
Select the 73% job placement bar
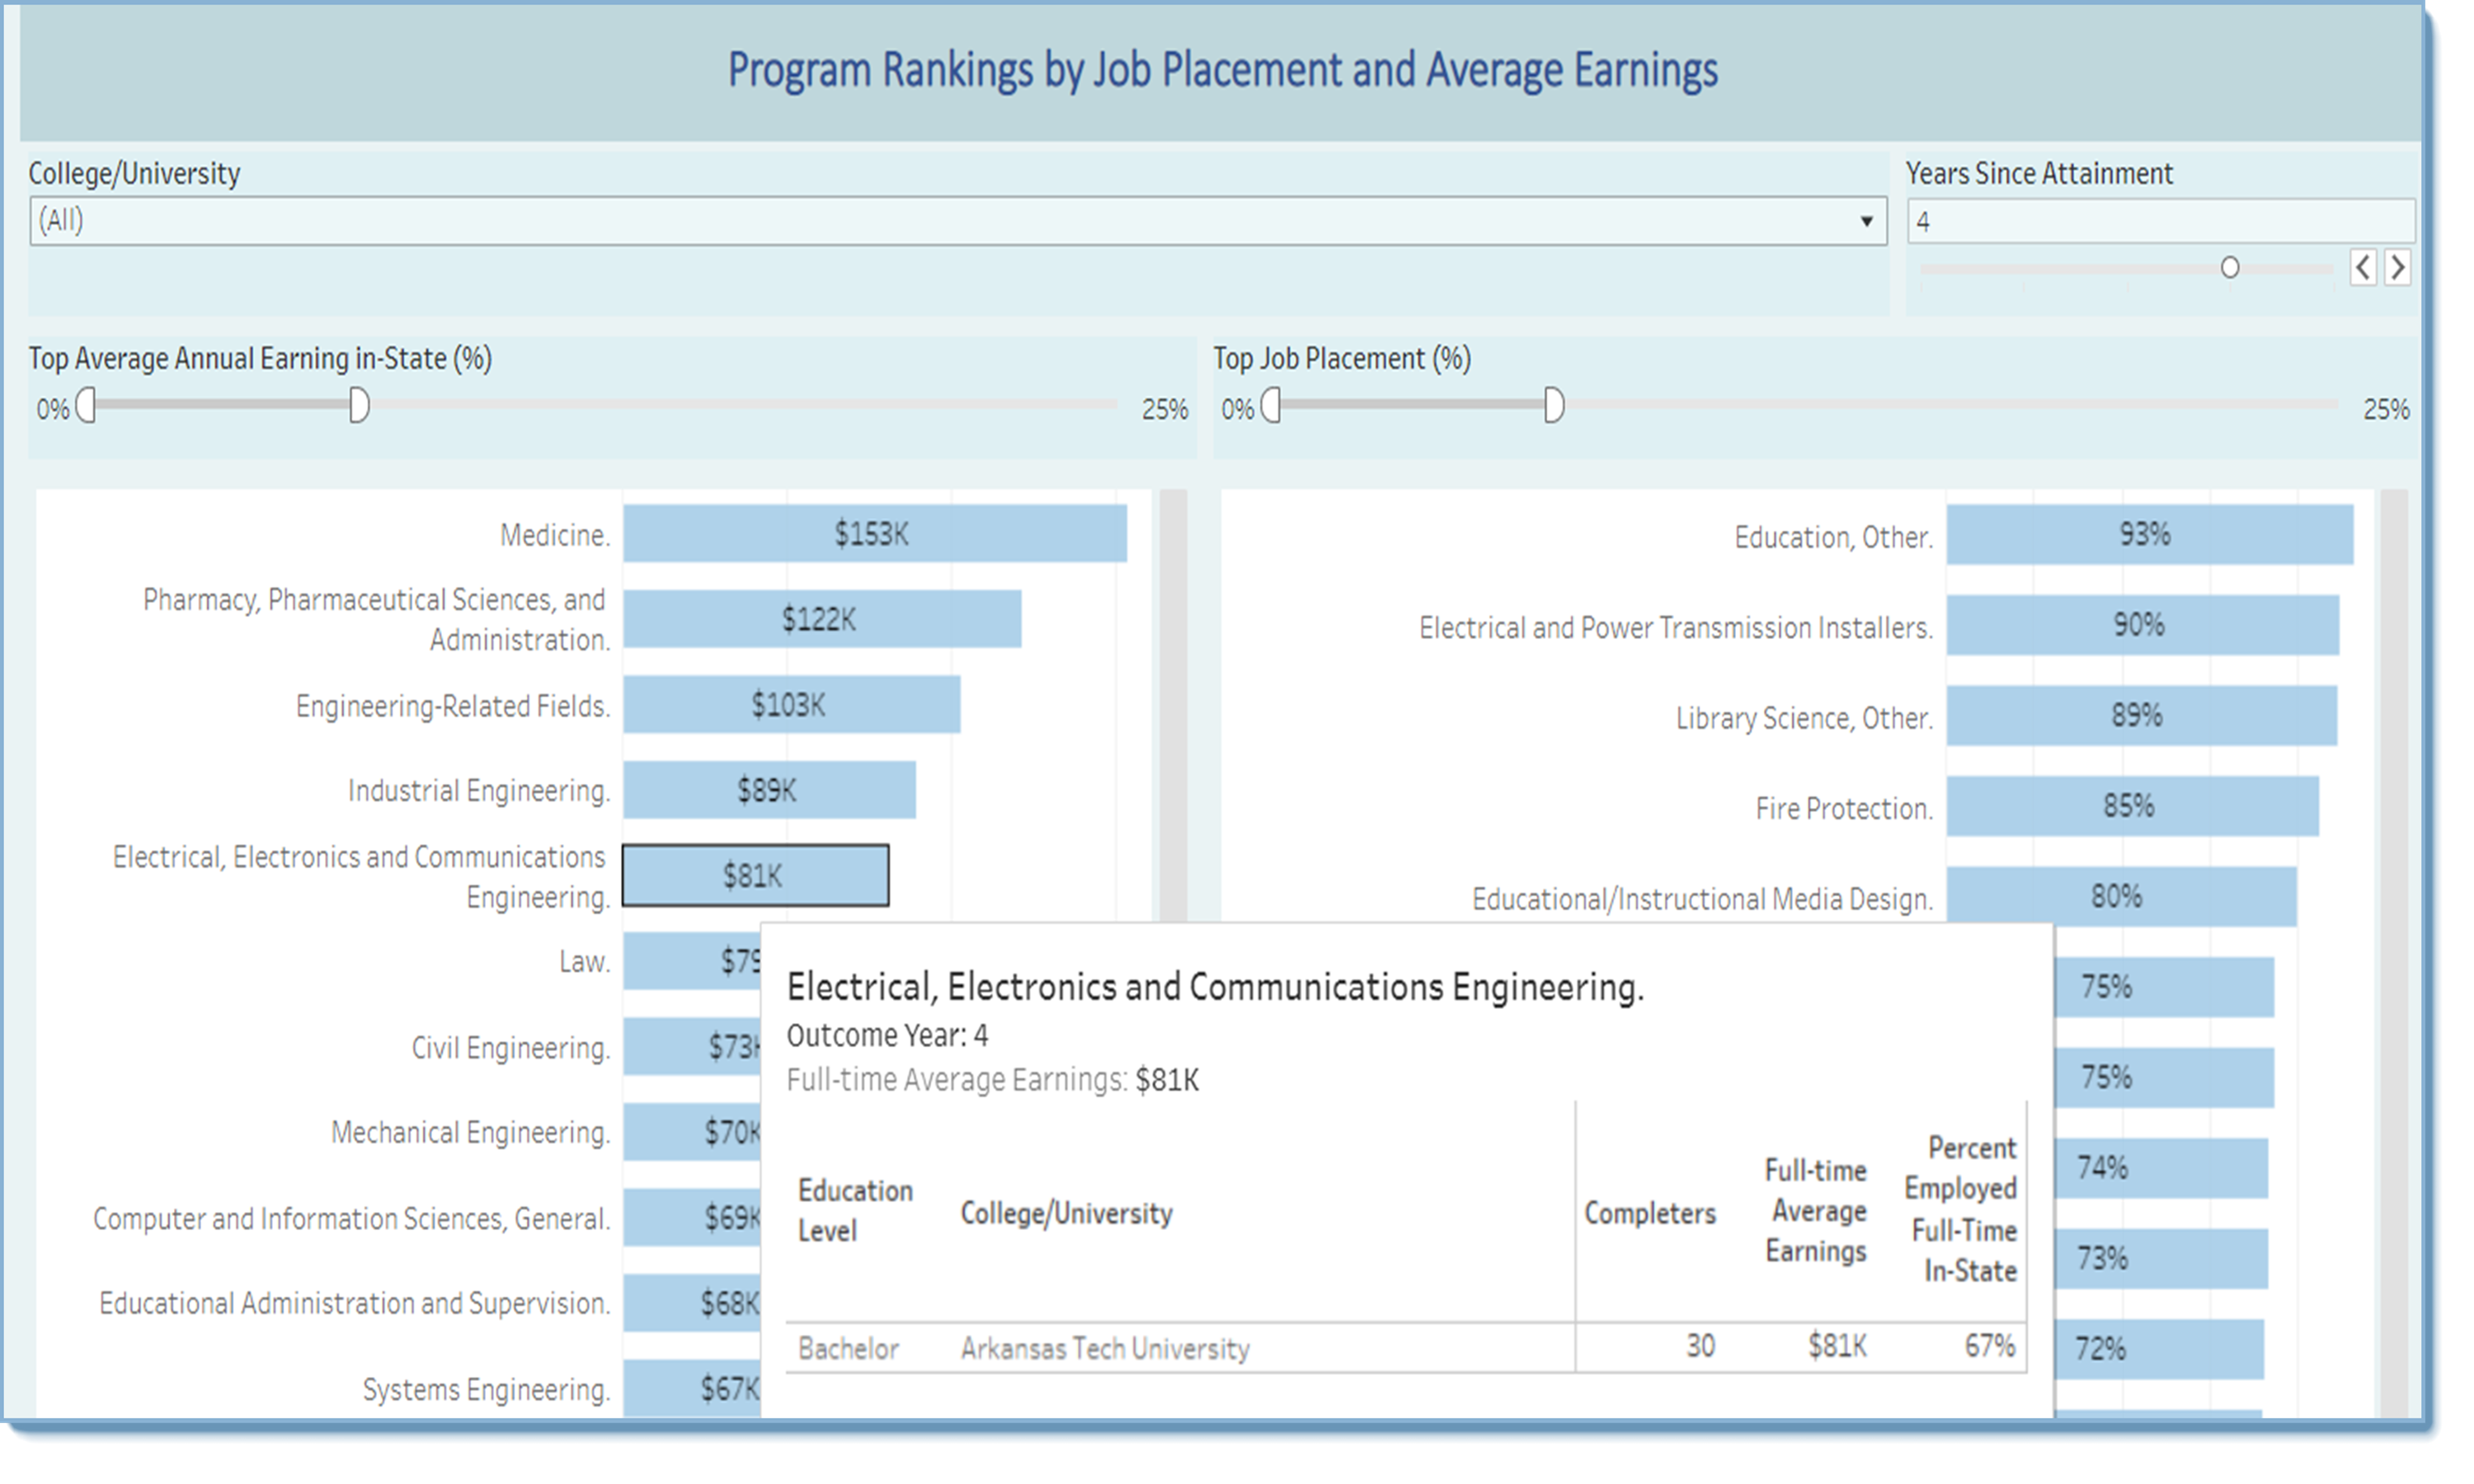point(2161,1258)
